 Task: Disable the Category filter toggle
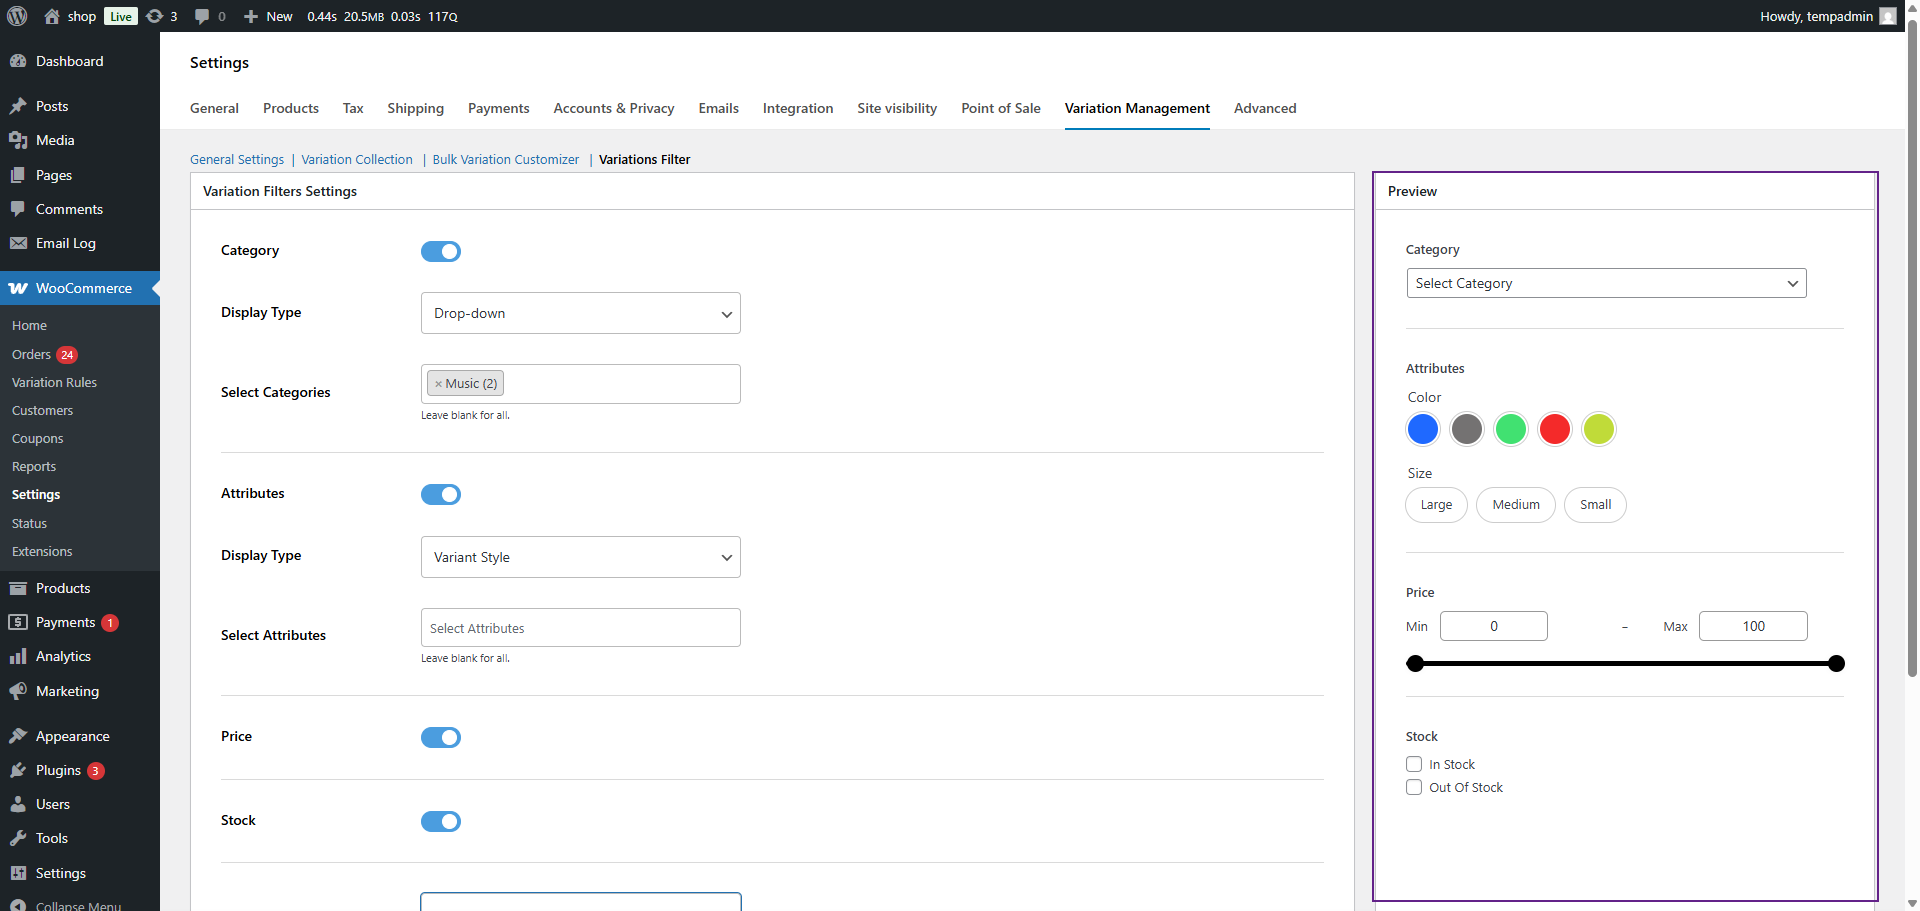pos(441,251)
